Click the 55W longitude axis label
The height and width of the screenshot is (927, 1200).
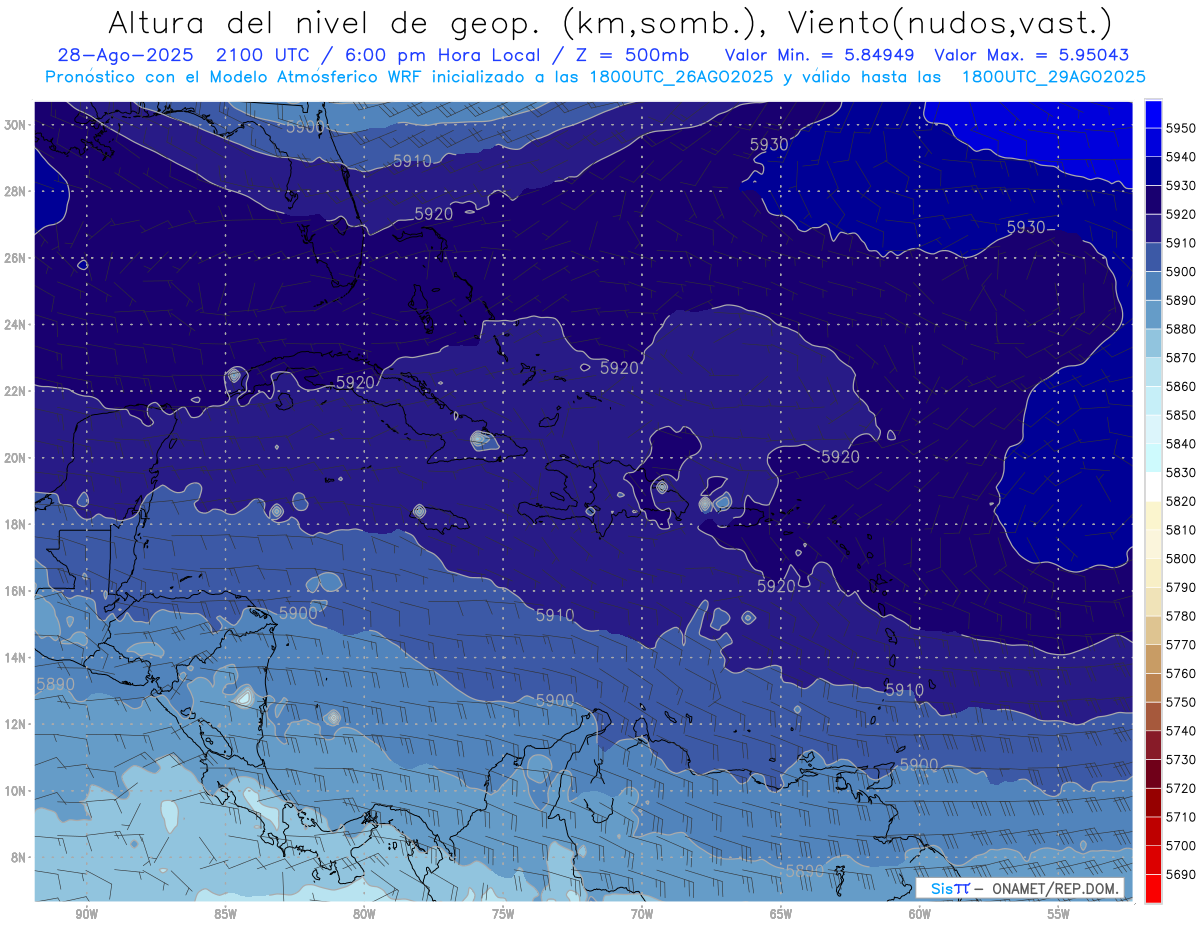pos(1059,914)
